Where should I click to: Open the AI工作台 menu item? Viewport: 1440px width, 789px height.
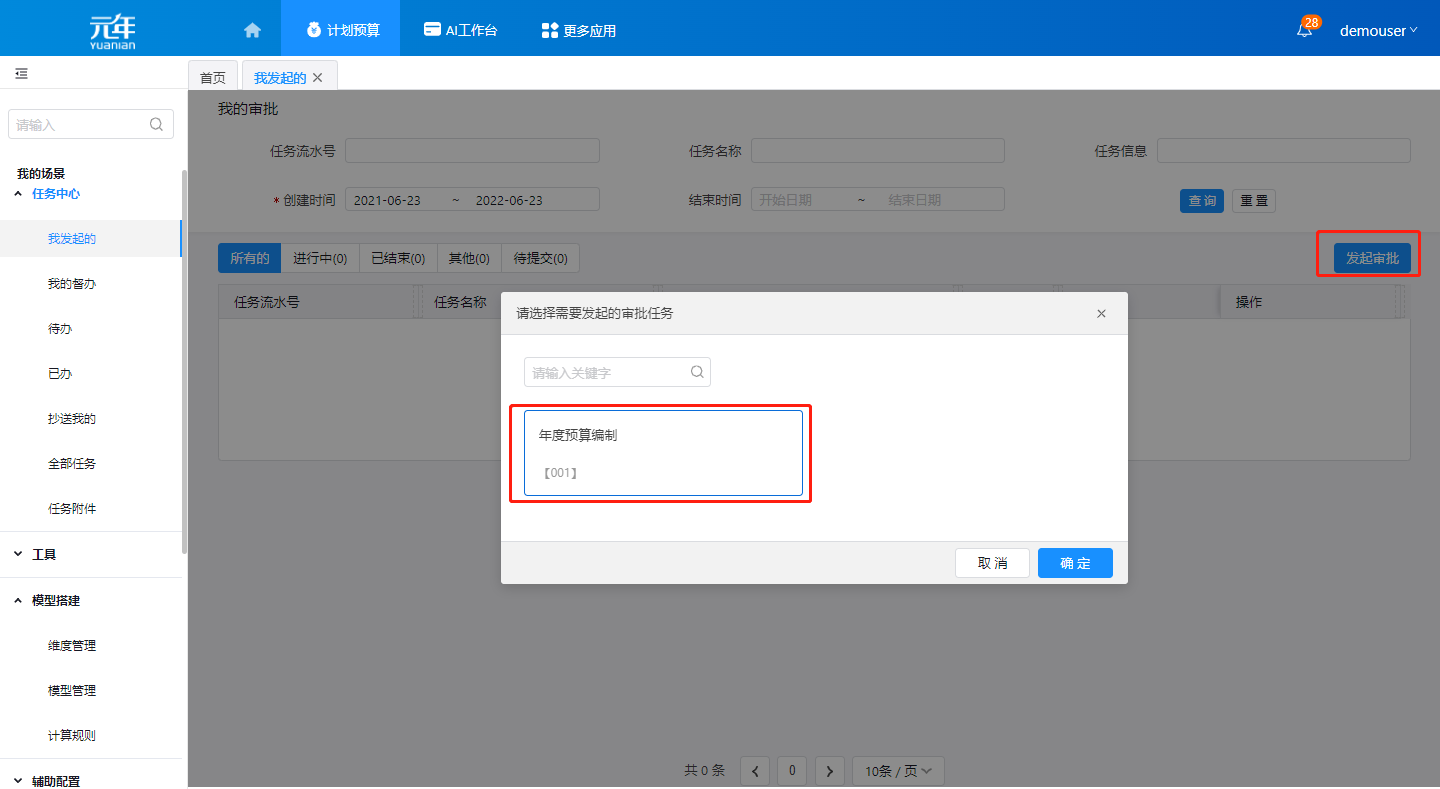point(460,30)
